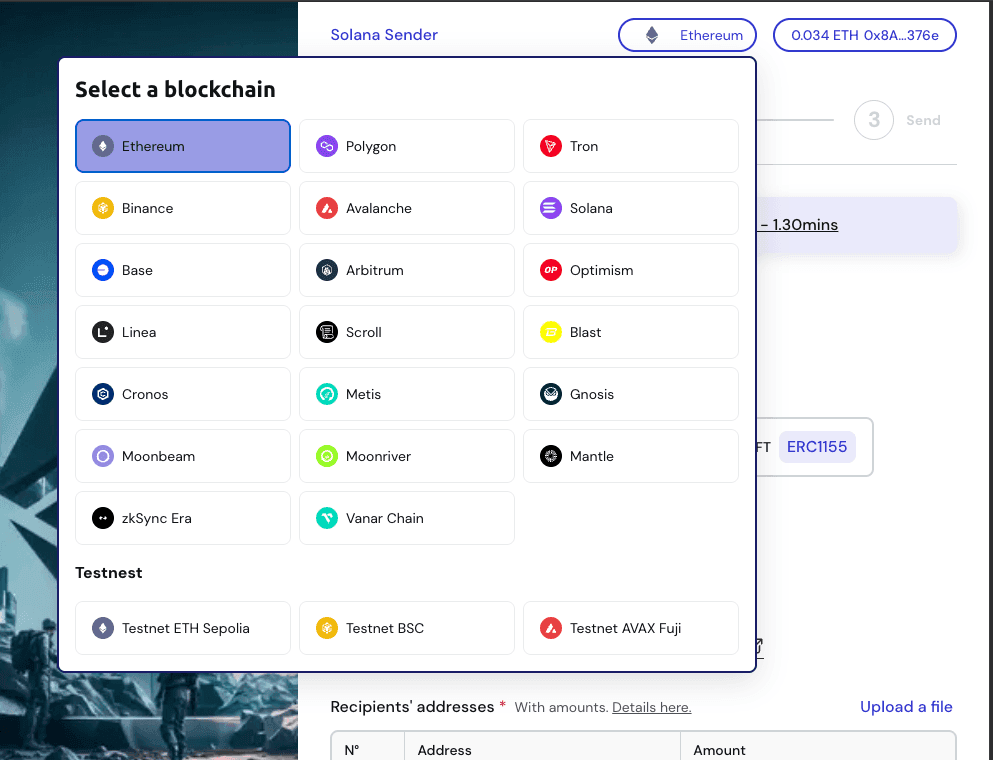Click the Ethereum icon in the header network selector
Image resolution: width=993 pixels, height=760 pixels.
coord(652,35)
